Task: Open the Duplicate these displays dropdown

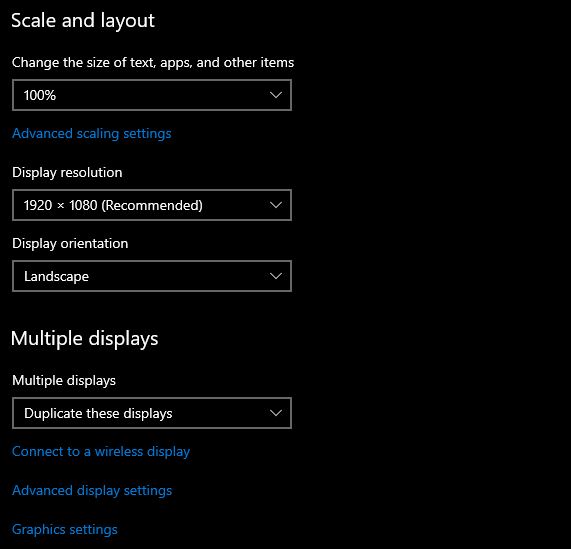Action: point(152,413)
